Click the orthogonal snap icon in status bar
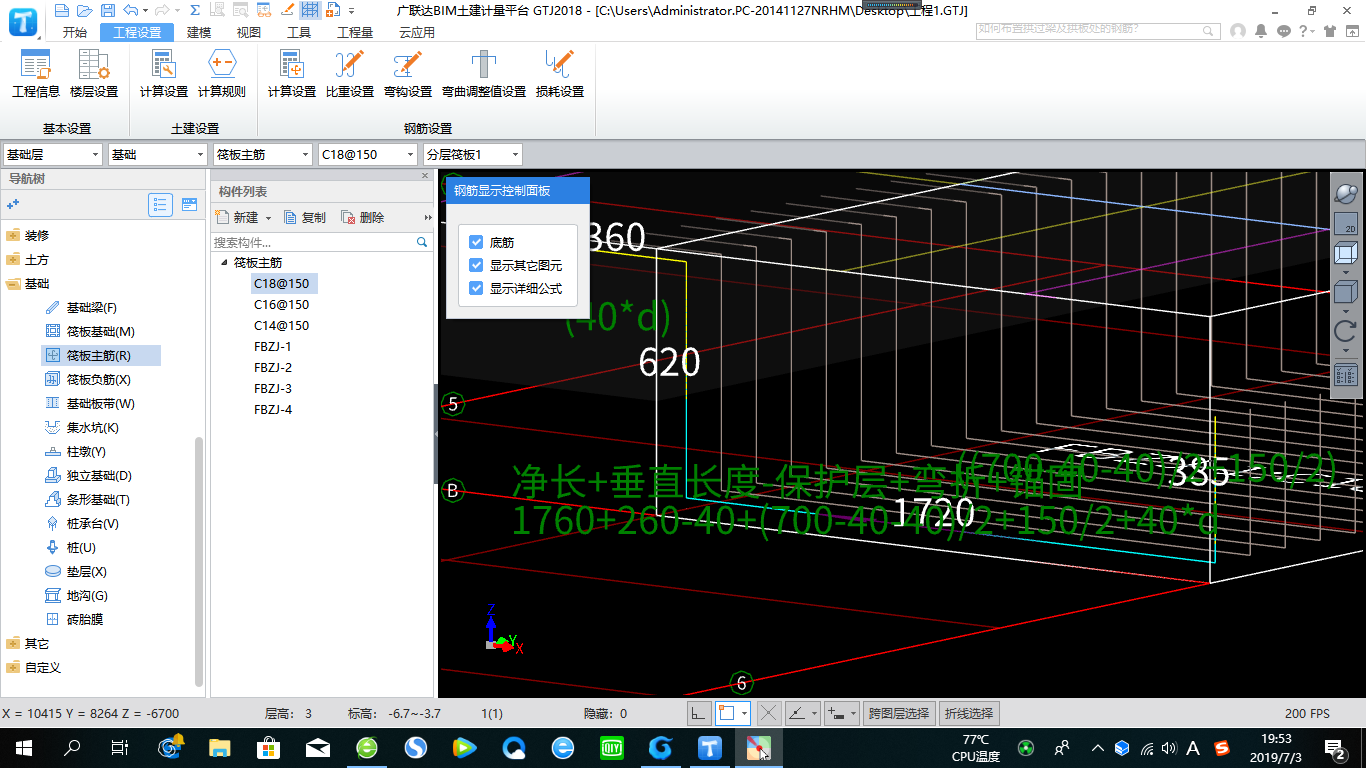This screenshot has height=768, width=1366. 699,713
